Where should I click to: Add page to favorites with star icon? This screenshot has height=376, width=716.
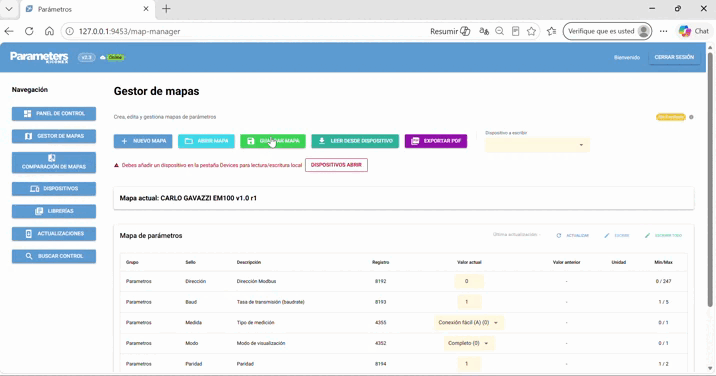[531, 31]
